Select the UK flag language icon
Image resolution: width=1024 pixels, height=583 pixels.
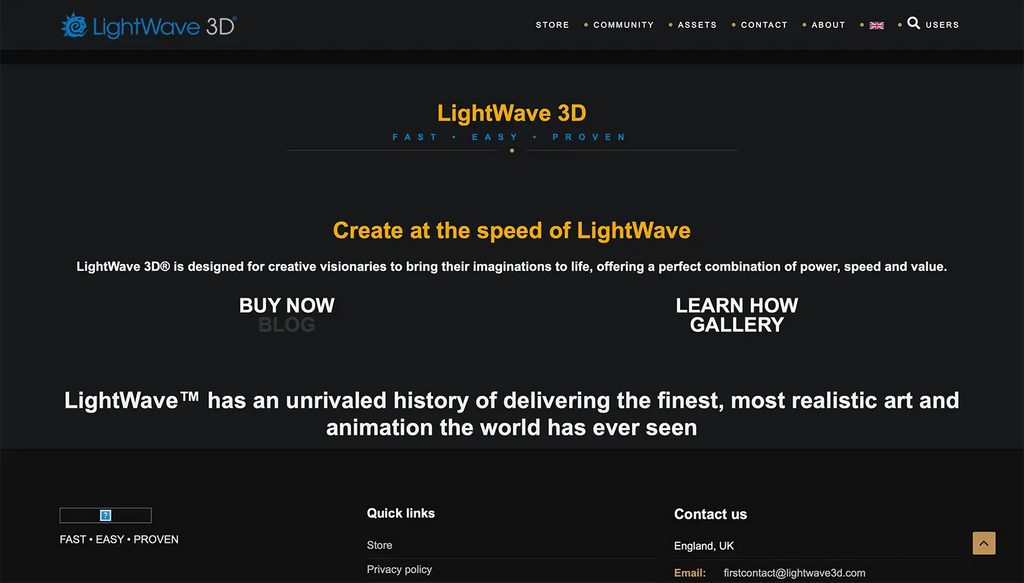click(876, 25)
